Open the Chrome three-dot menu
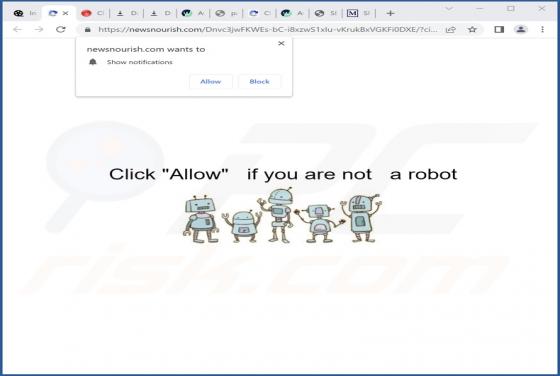Screen dimensions: 560x376 click(x=542, y=30)
